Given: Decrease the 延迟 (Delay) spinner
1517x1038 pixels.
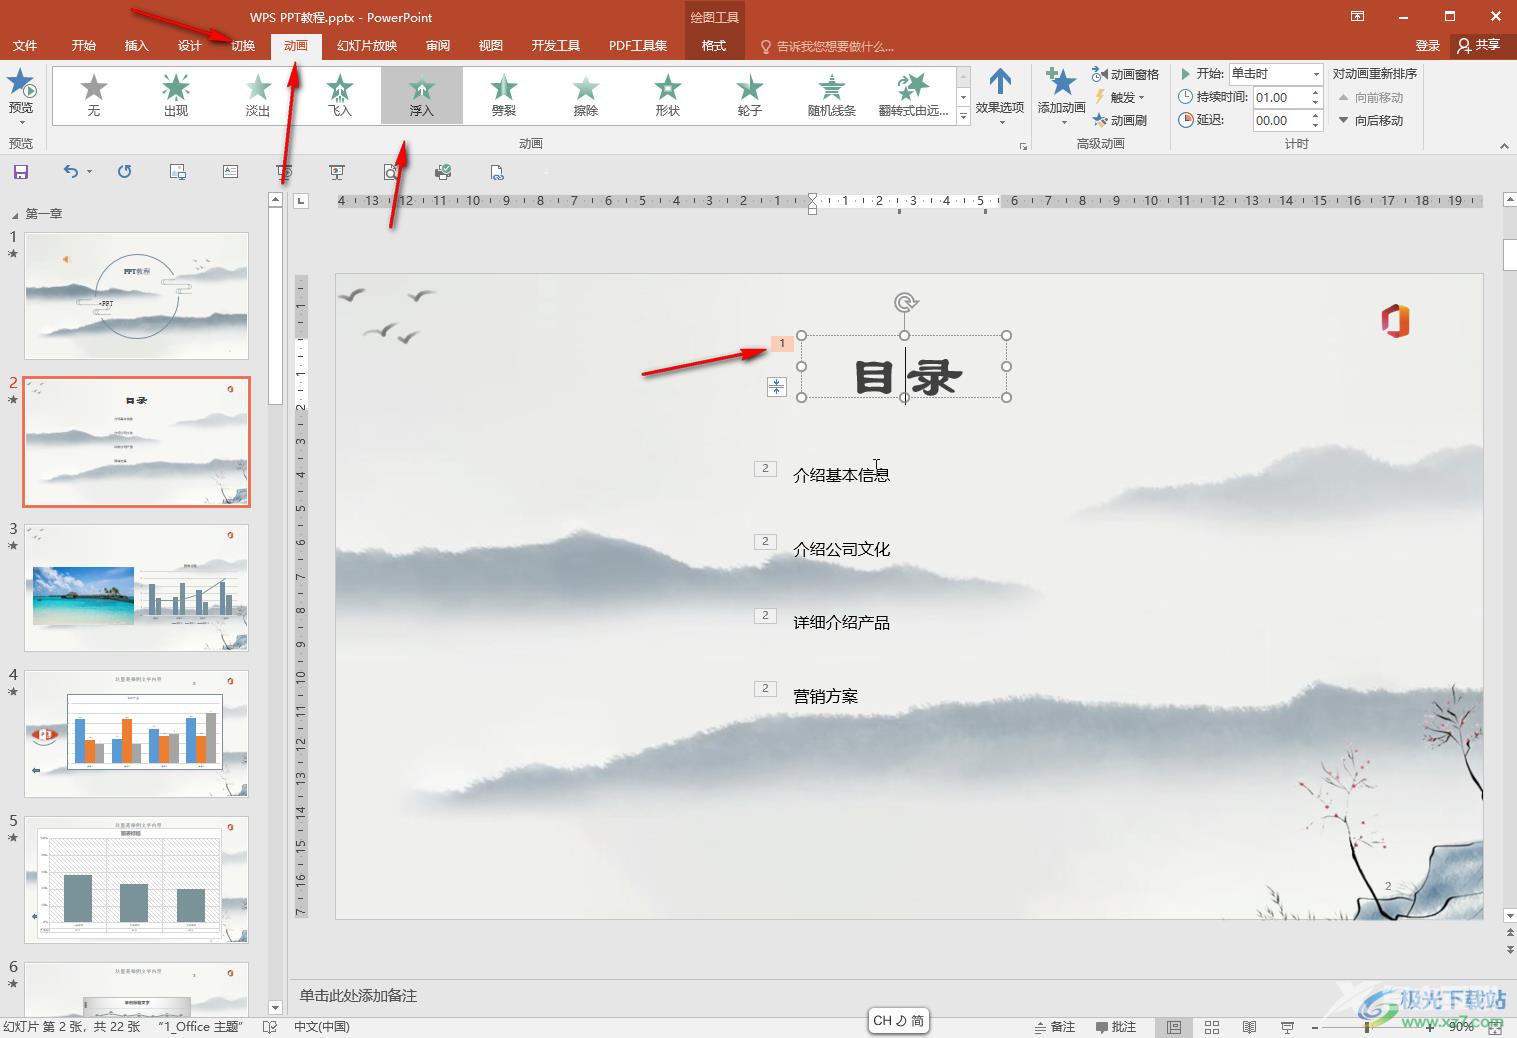Looking at the screenshot, I should (x=1316, y=125).
